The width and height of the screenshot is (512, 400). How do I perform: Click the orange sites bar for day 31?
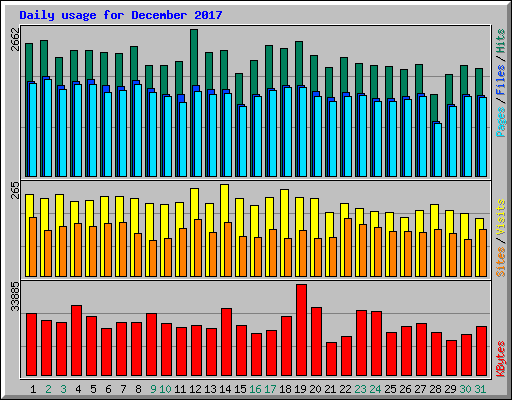[483, 253]
